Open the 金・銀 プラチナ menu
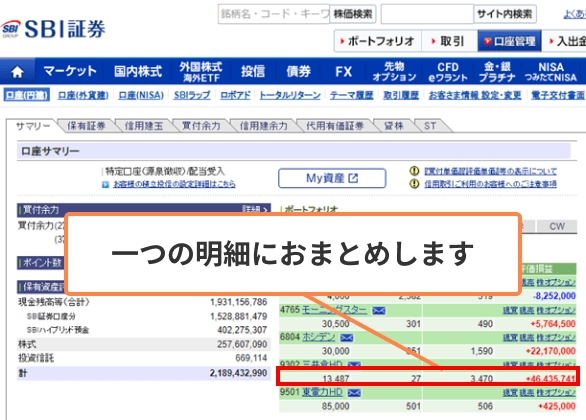The width and height of the screenshot is (586, 420). [497, 72]
